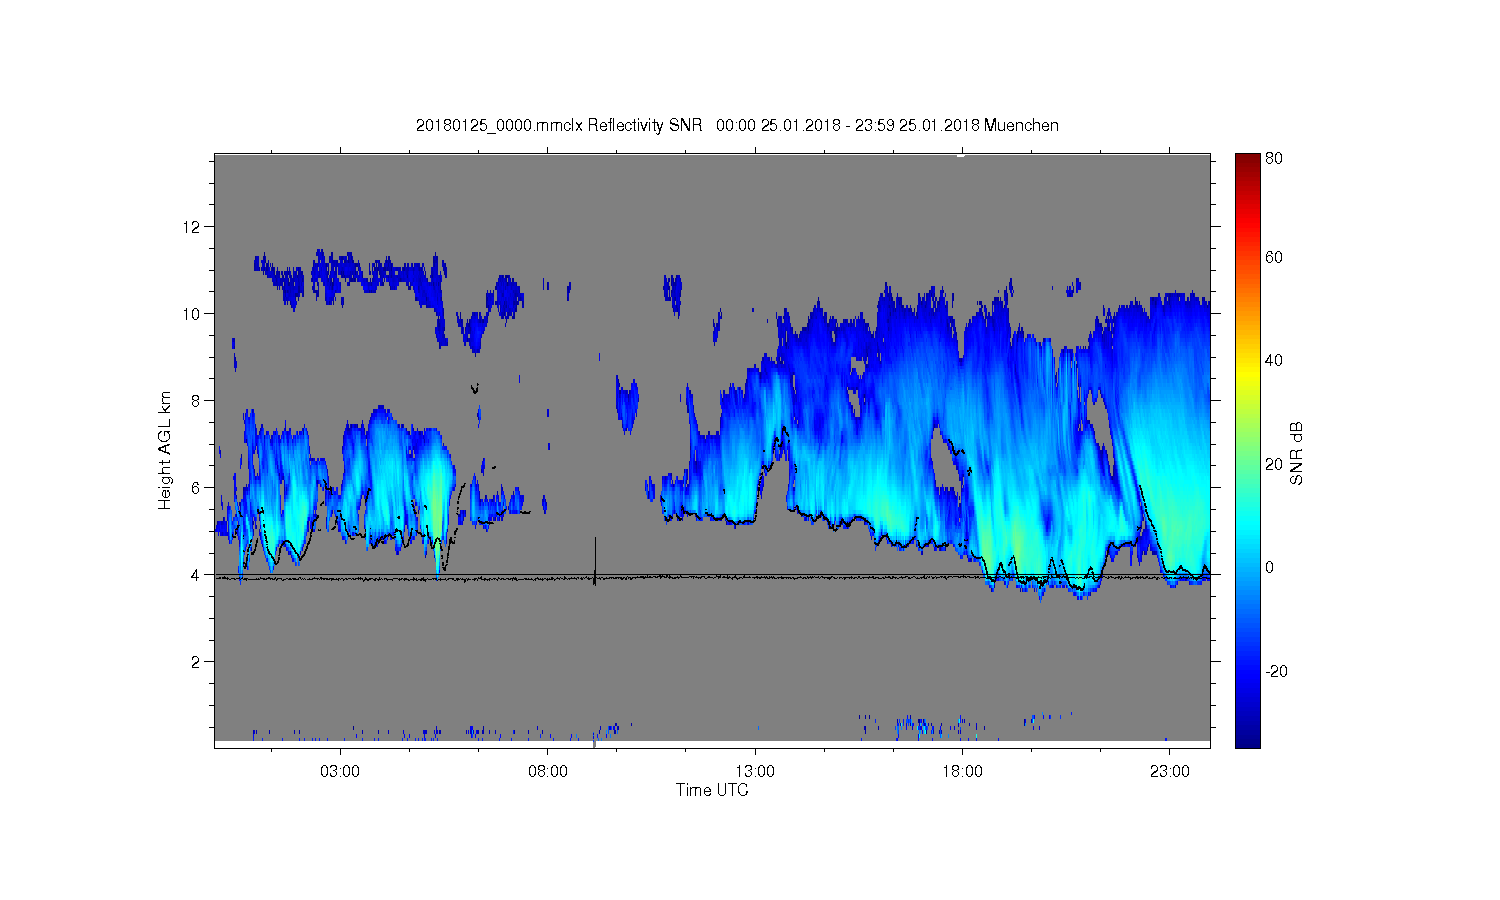Click the 8 km height tick label
The width and height of the screenshot is (1500, 900).
[x=195, y=401]
